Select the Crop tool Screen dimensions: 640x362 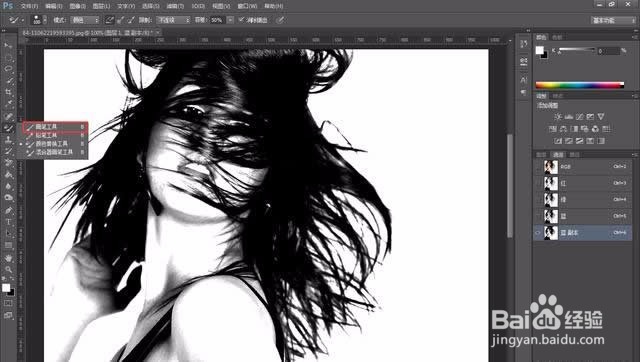coord(8,93)
